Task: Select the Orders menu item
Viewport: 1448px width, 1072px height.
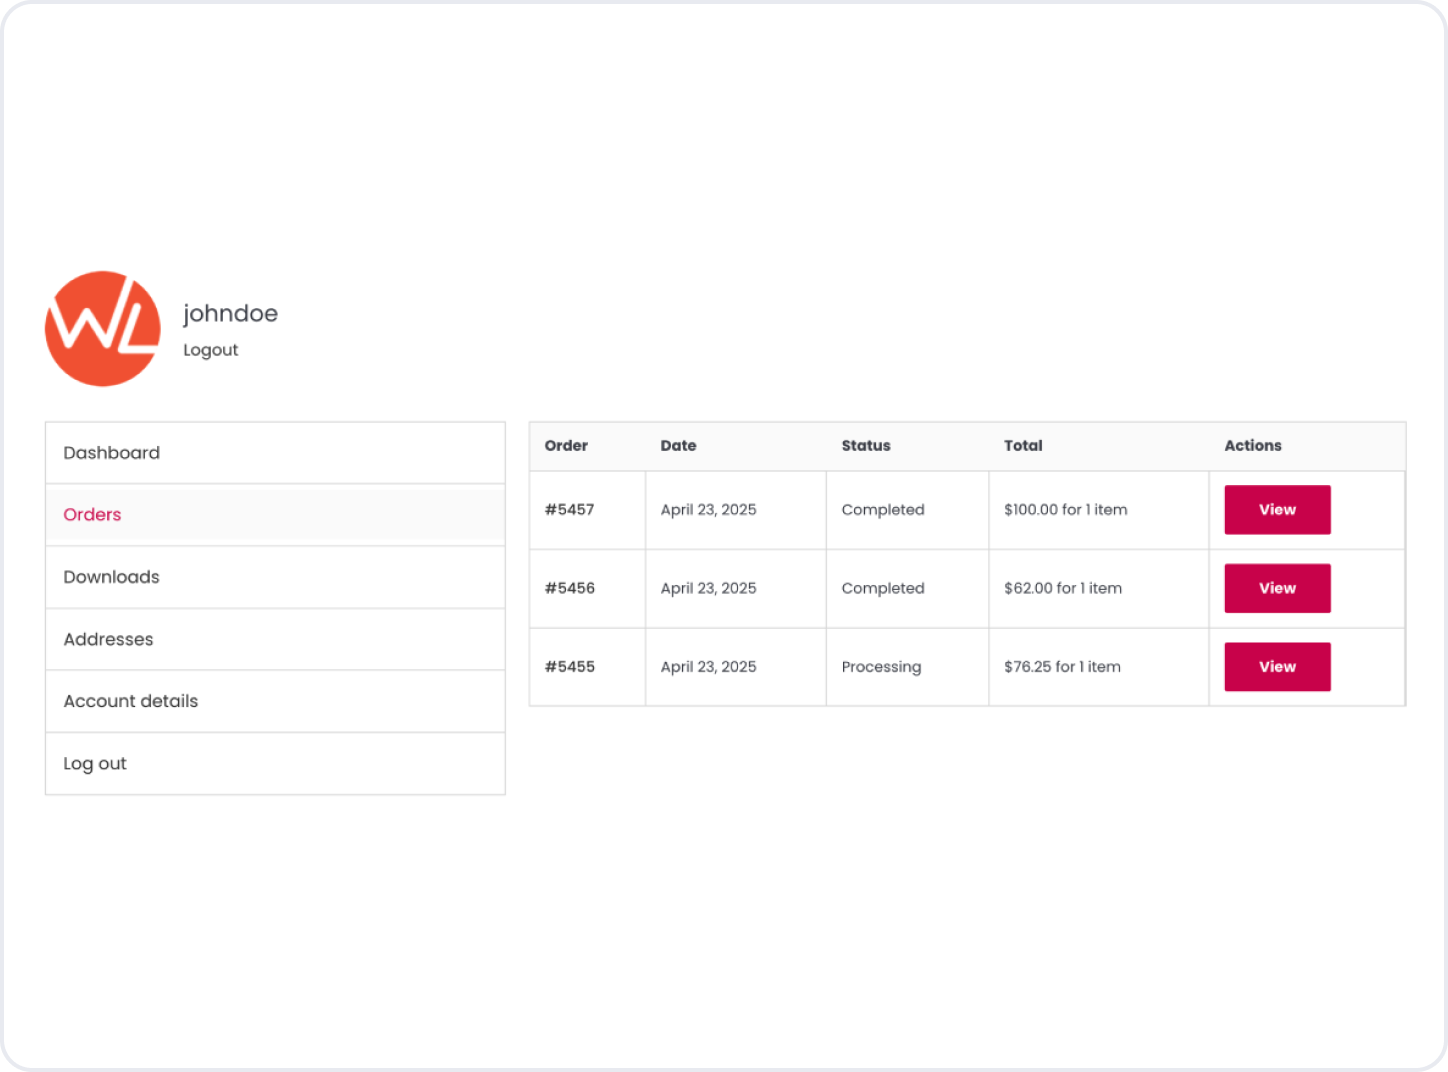Action: [x=92, y=515]
